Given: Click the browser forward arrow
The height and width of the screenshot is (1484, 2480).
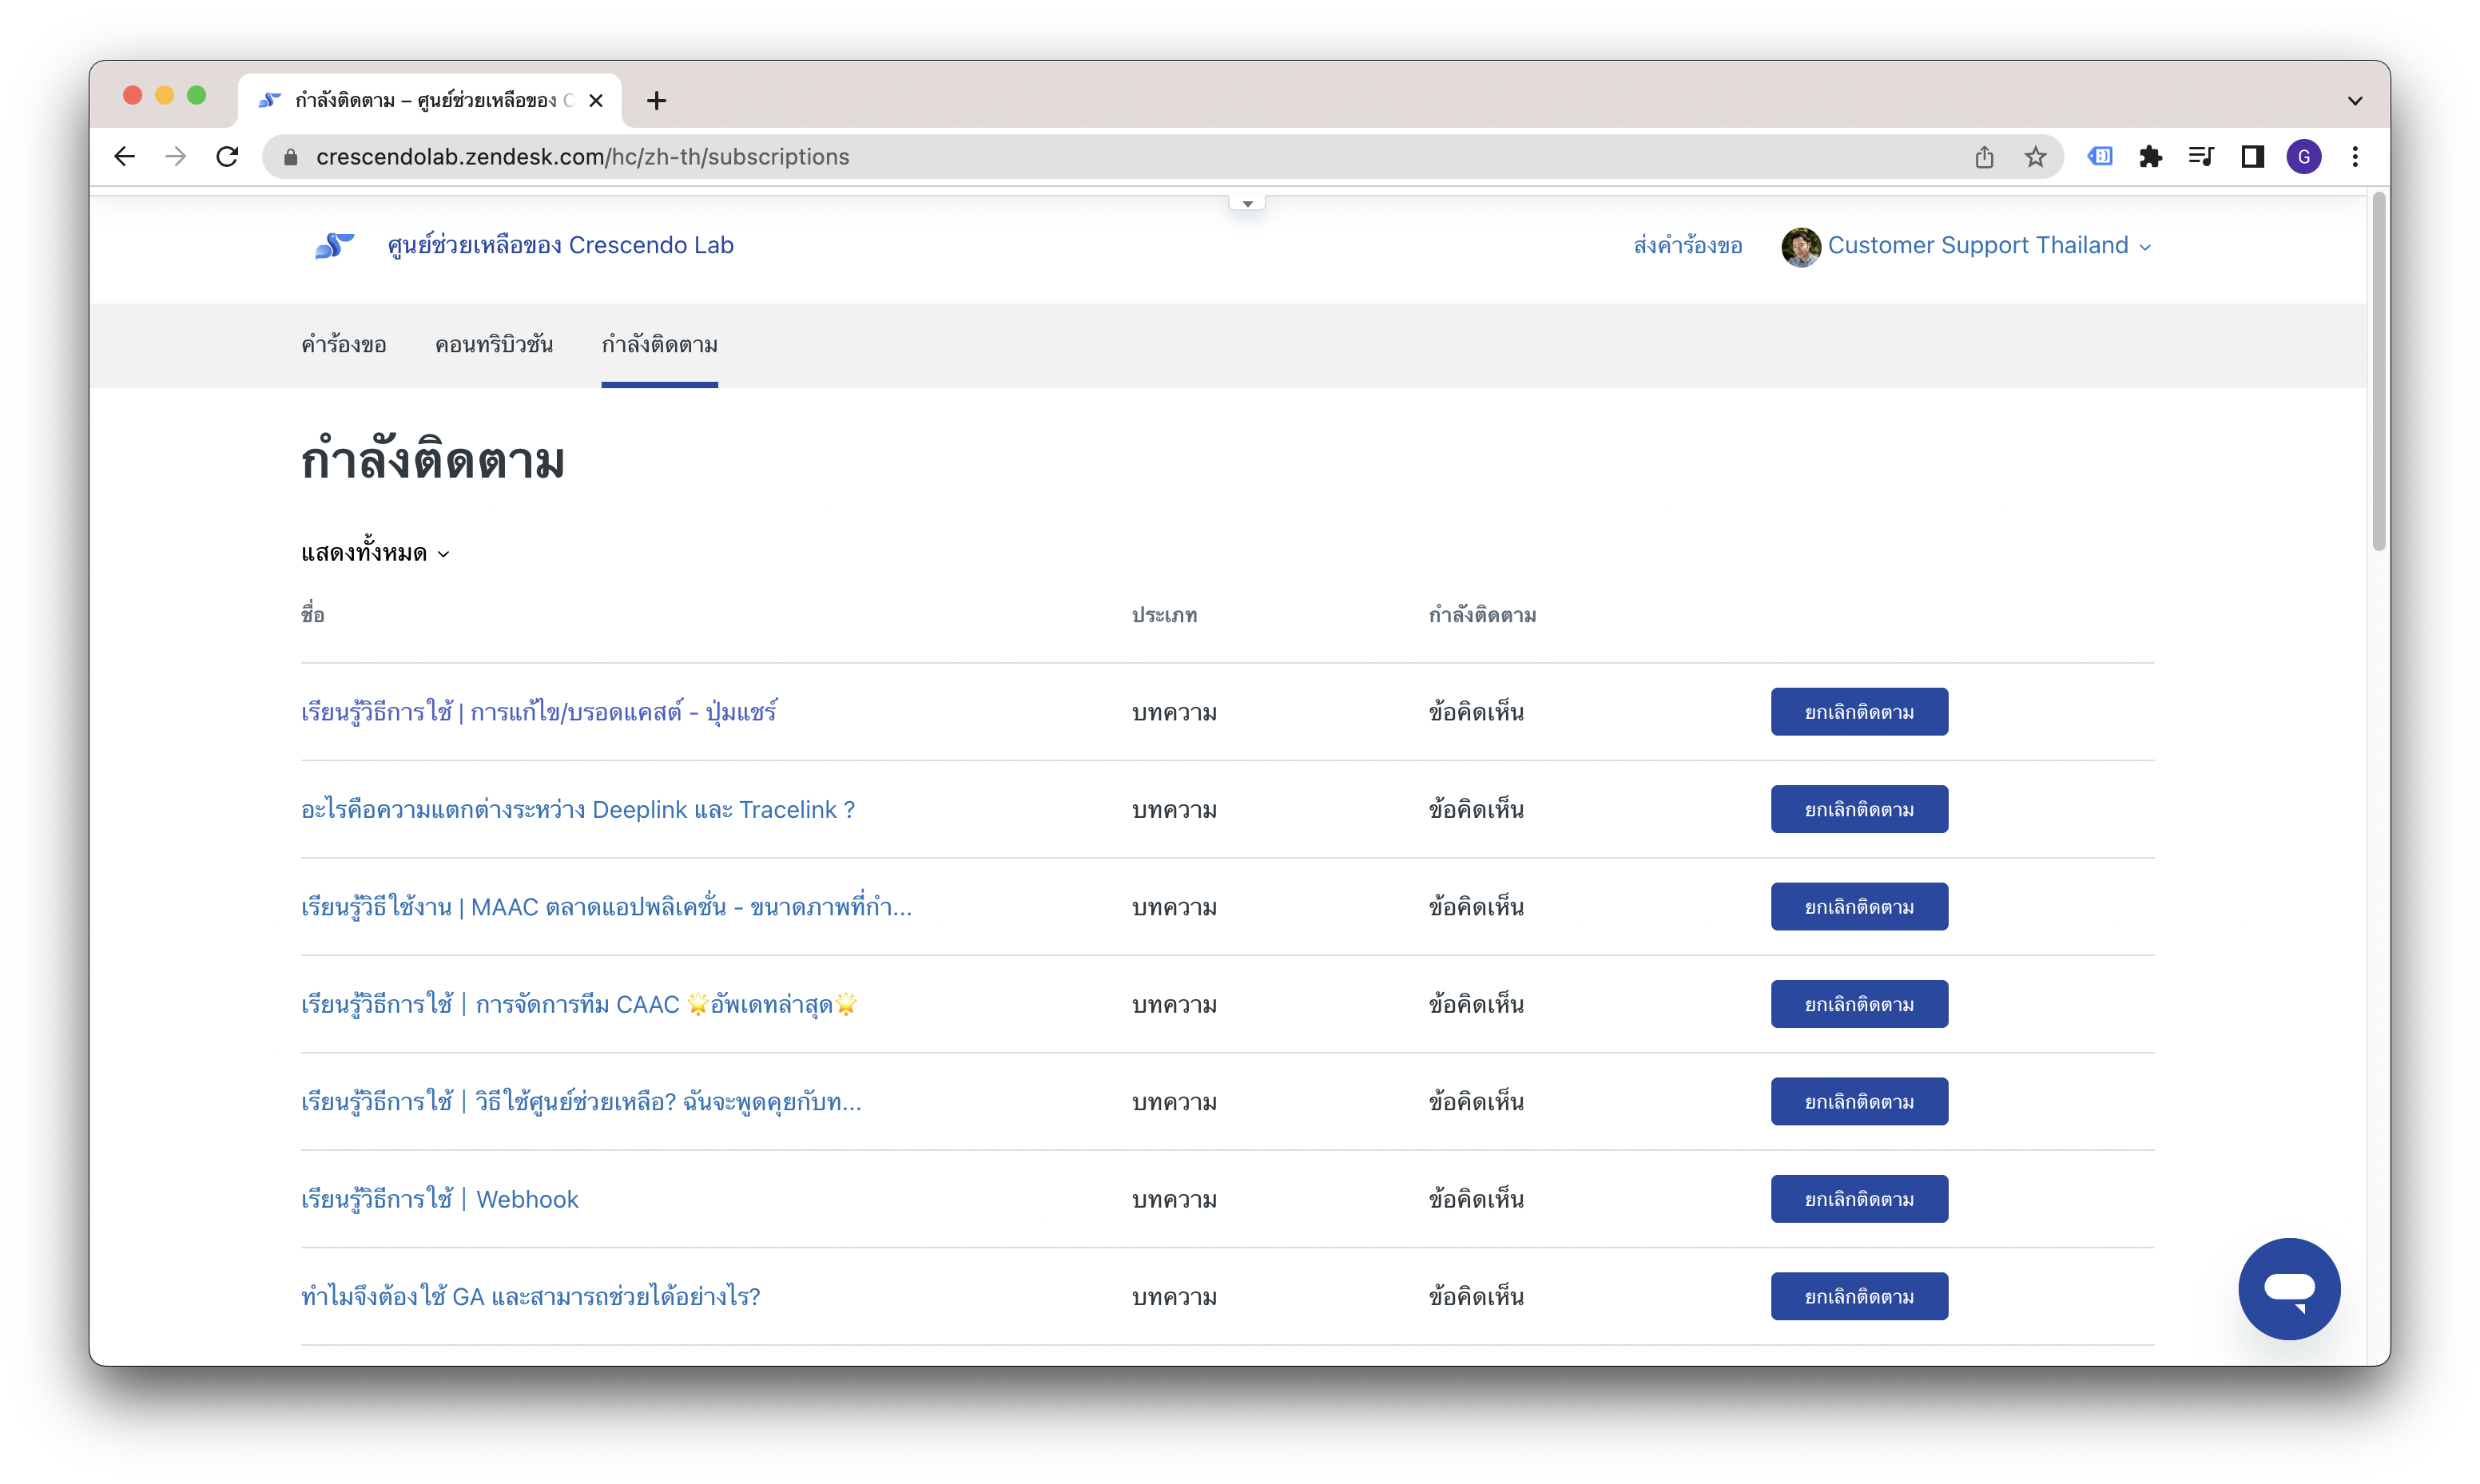Looking at the screenshot, I should click(176, 157).
